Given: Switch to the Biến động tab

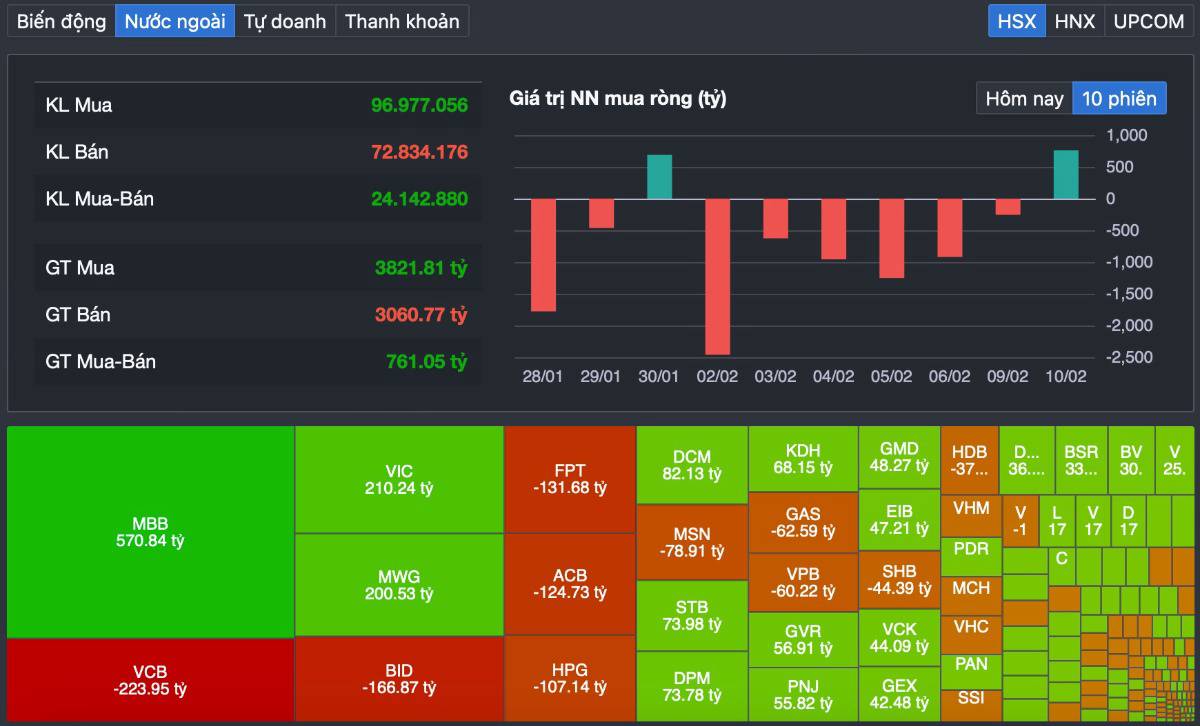Looking at the screenshot, I should pos(61,21).
